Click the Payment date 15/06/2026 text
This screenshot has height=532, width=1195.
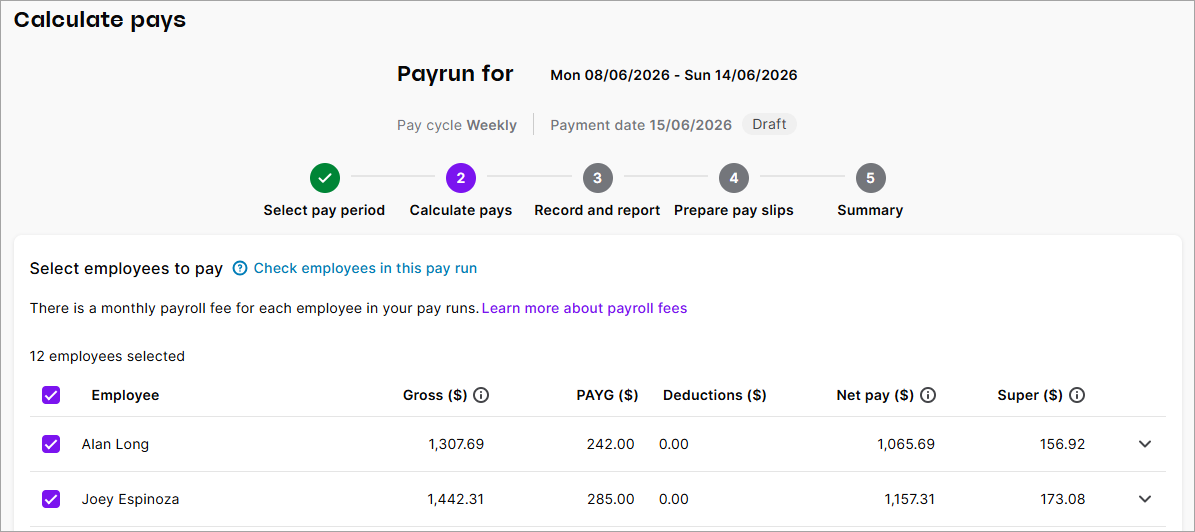pos(641,125)
